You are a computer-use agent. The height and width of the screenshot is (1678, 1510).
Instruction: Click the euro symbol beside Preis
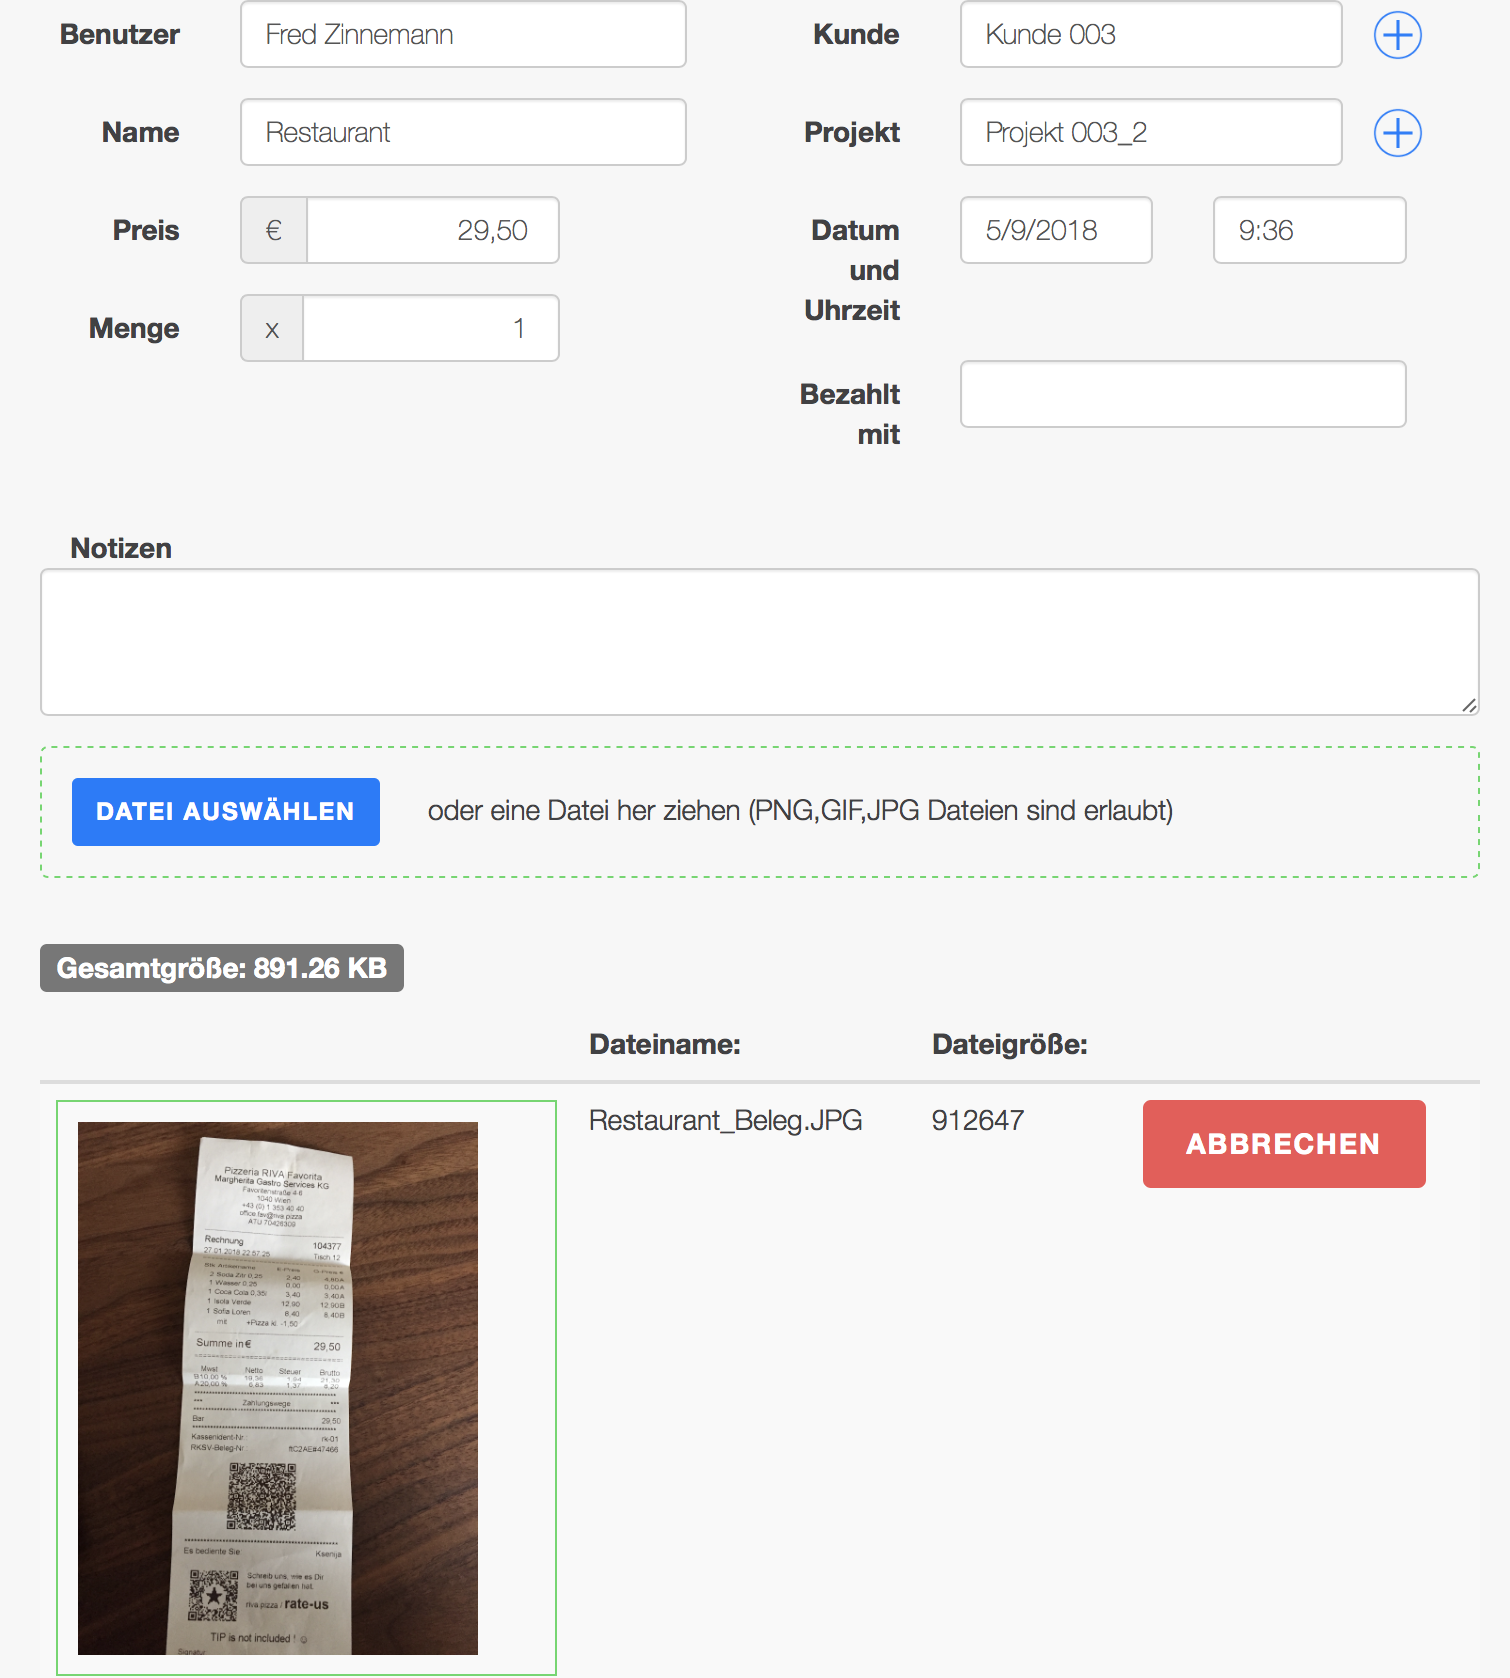273,231
